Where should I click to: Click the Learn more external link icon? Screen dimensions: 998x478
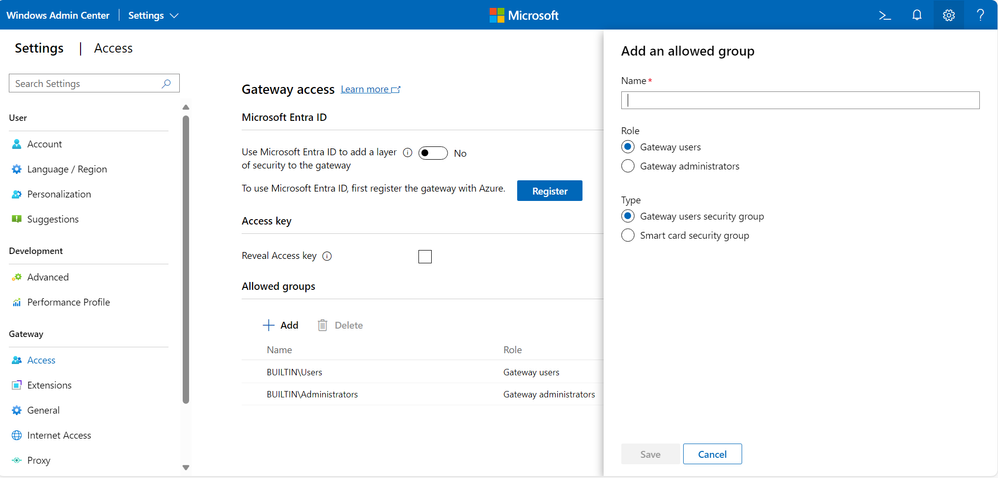(x=396, y=90)
